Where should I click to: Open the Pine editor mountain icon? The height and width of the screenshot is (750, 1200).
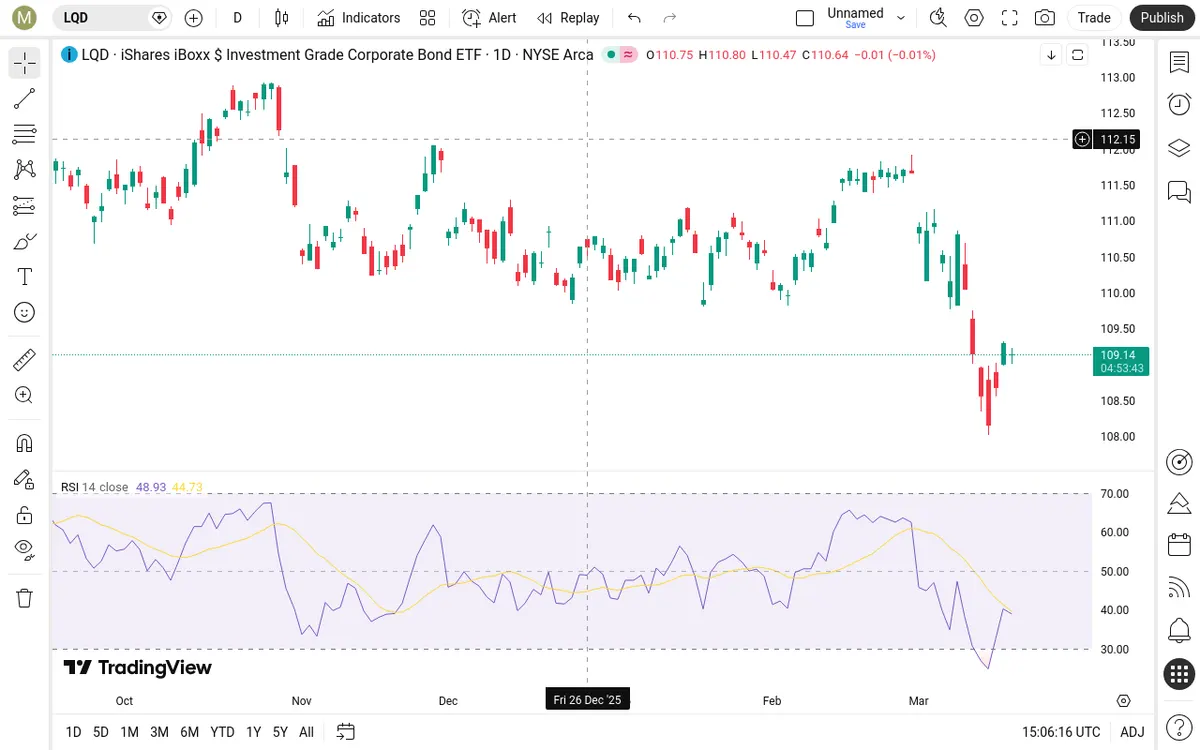[x=1179, y=502]
